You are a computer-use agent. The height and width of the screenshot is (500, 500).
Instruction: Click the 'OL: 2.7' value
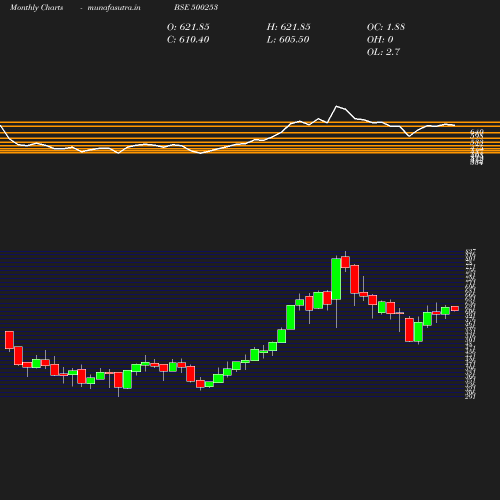pos(383,52)
